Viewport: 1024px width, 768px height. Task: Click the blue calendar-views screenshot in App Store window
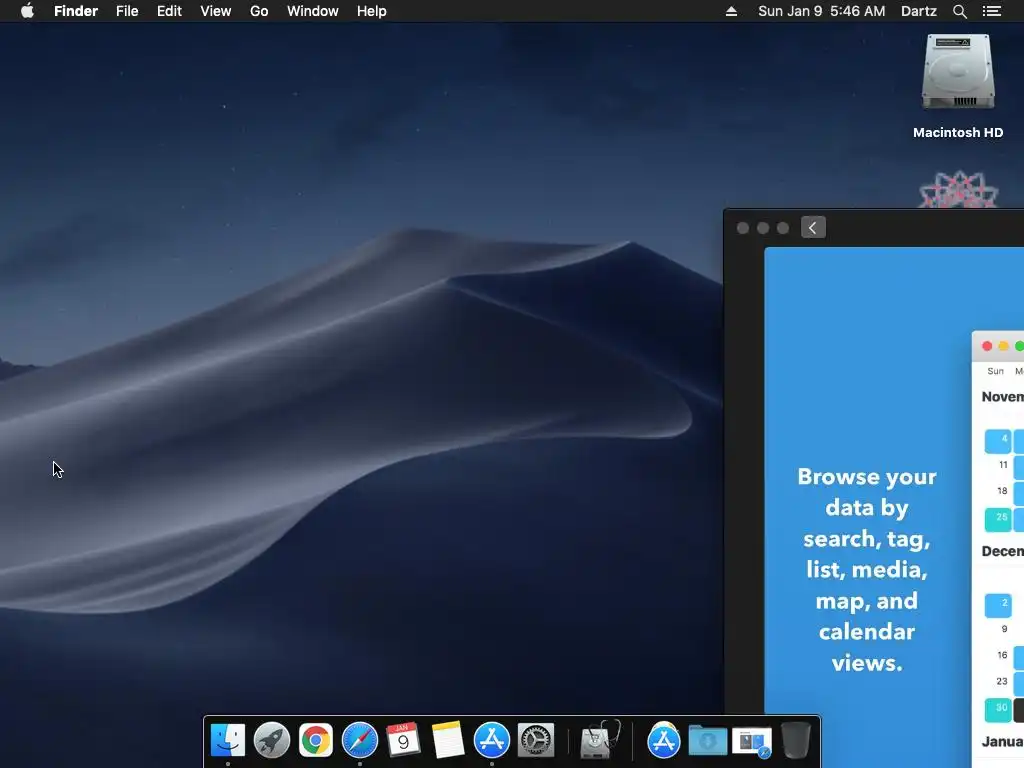click(x=894, y=480)
